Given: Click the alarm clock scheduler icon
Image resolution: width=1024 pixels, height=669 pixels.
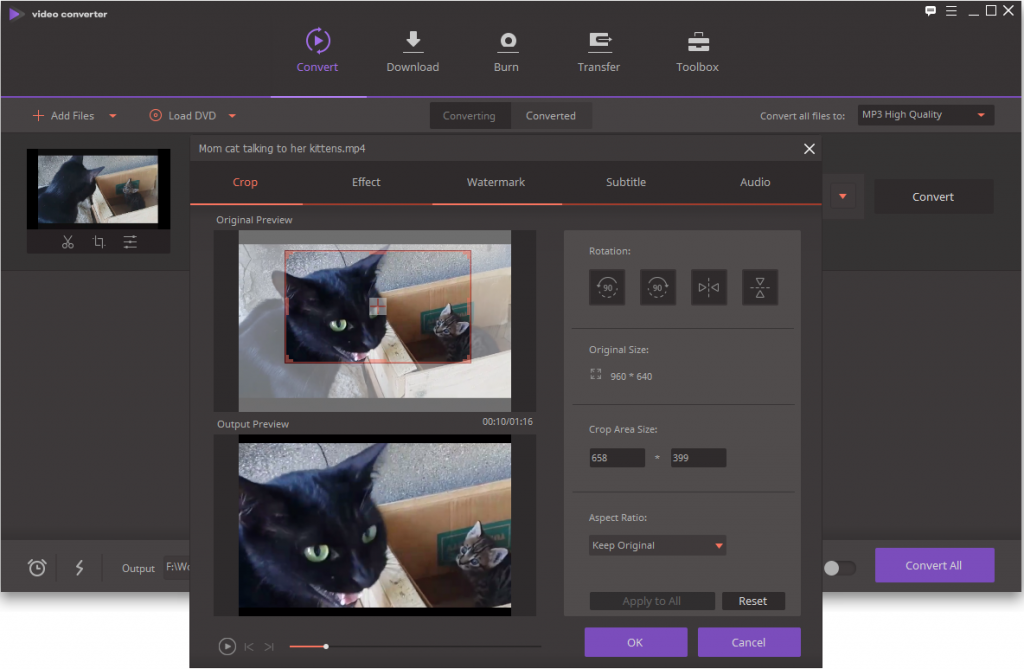Looking at the screenshot, I should [x=37, y=568].
